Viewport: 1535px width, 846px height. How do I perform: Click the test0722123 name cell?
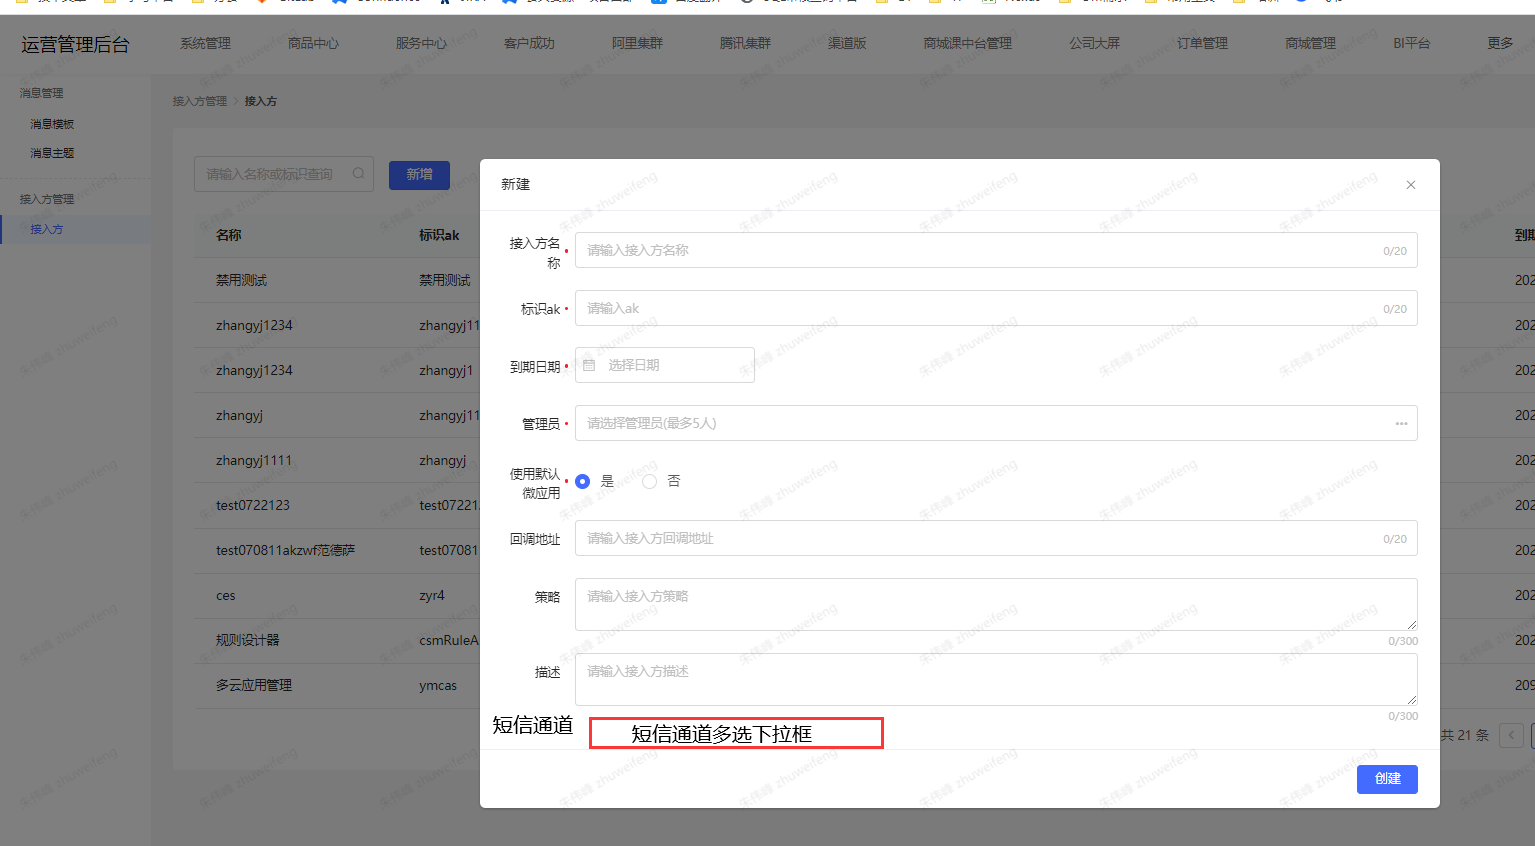tap(252, 505)
